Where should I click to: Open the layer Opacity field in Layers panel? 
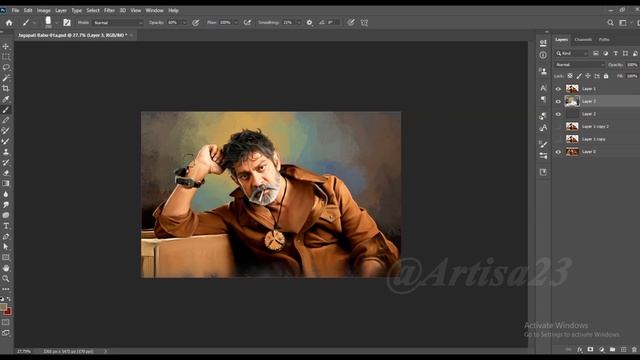point(632,65)
